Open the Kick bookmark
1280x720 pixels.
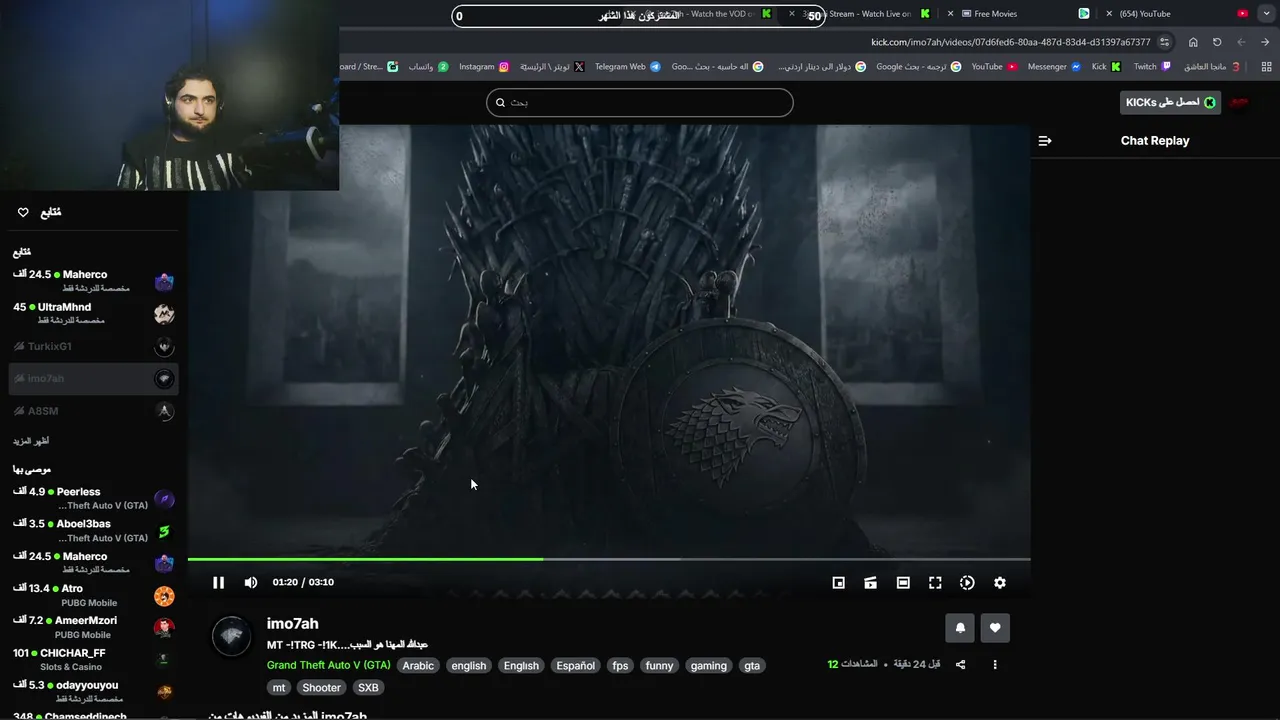(x=1106, y=67)
